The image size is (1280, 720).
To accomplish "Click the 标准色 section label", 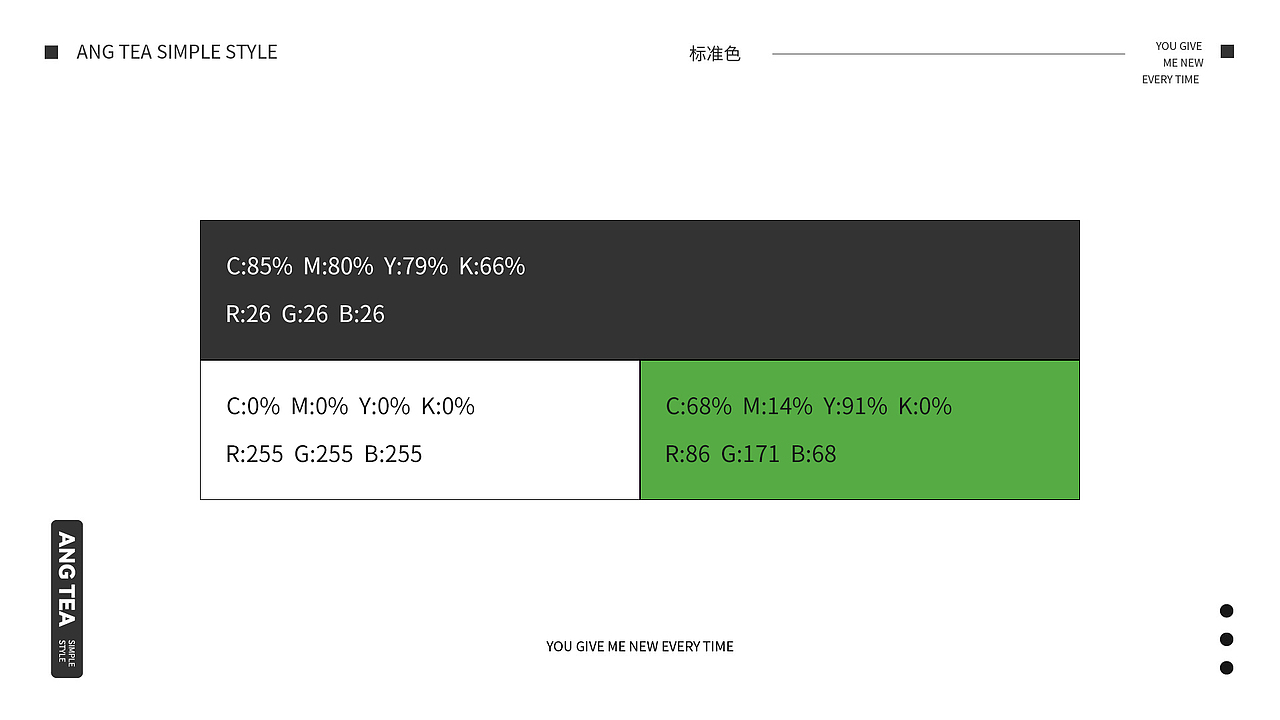I will pyautogui.click(x=714, y=54).
